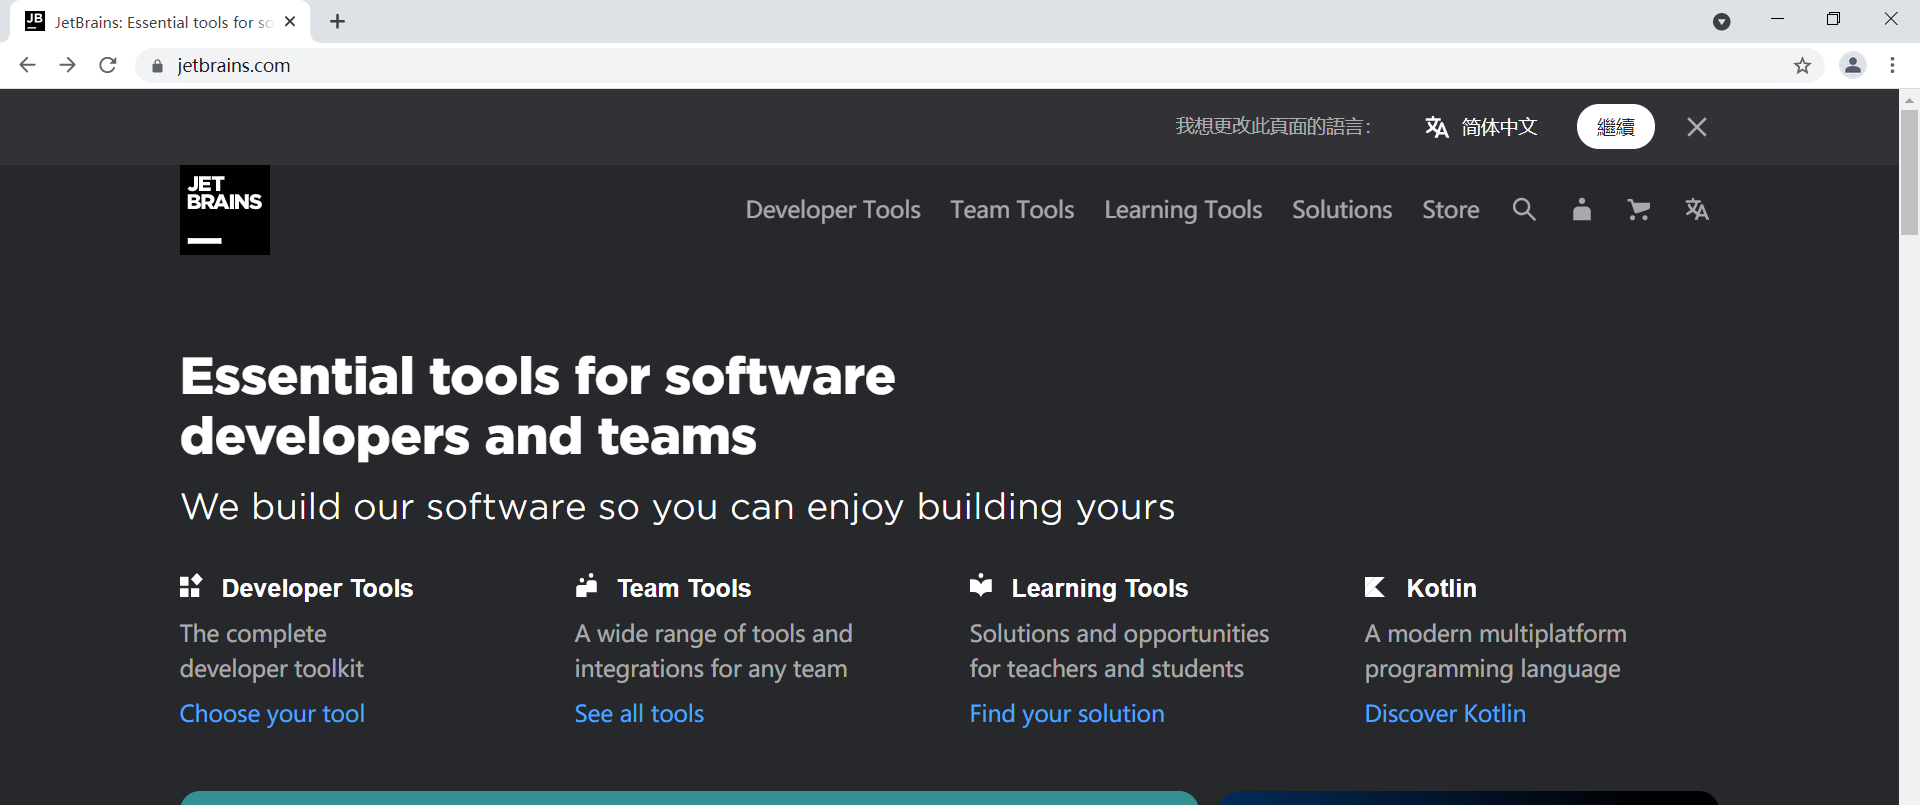The width and height of the screenshot is (1920, 805).
Task: Click the Kotlin section heading
Action: (1441, 588)
